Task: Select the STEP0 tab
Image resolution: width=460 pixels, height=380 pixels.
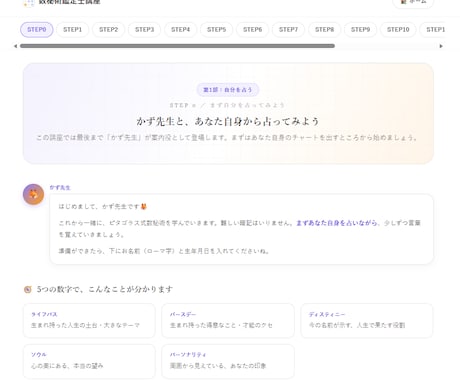Action: pos(37,30)
